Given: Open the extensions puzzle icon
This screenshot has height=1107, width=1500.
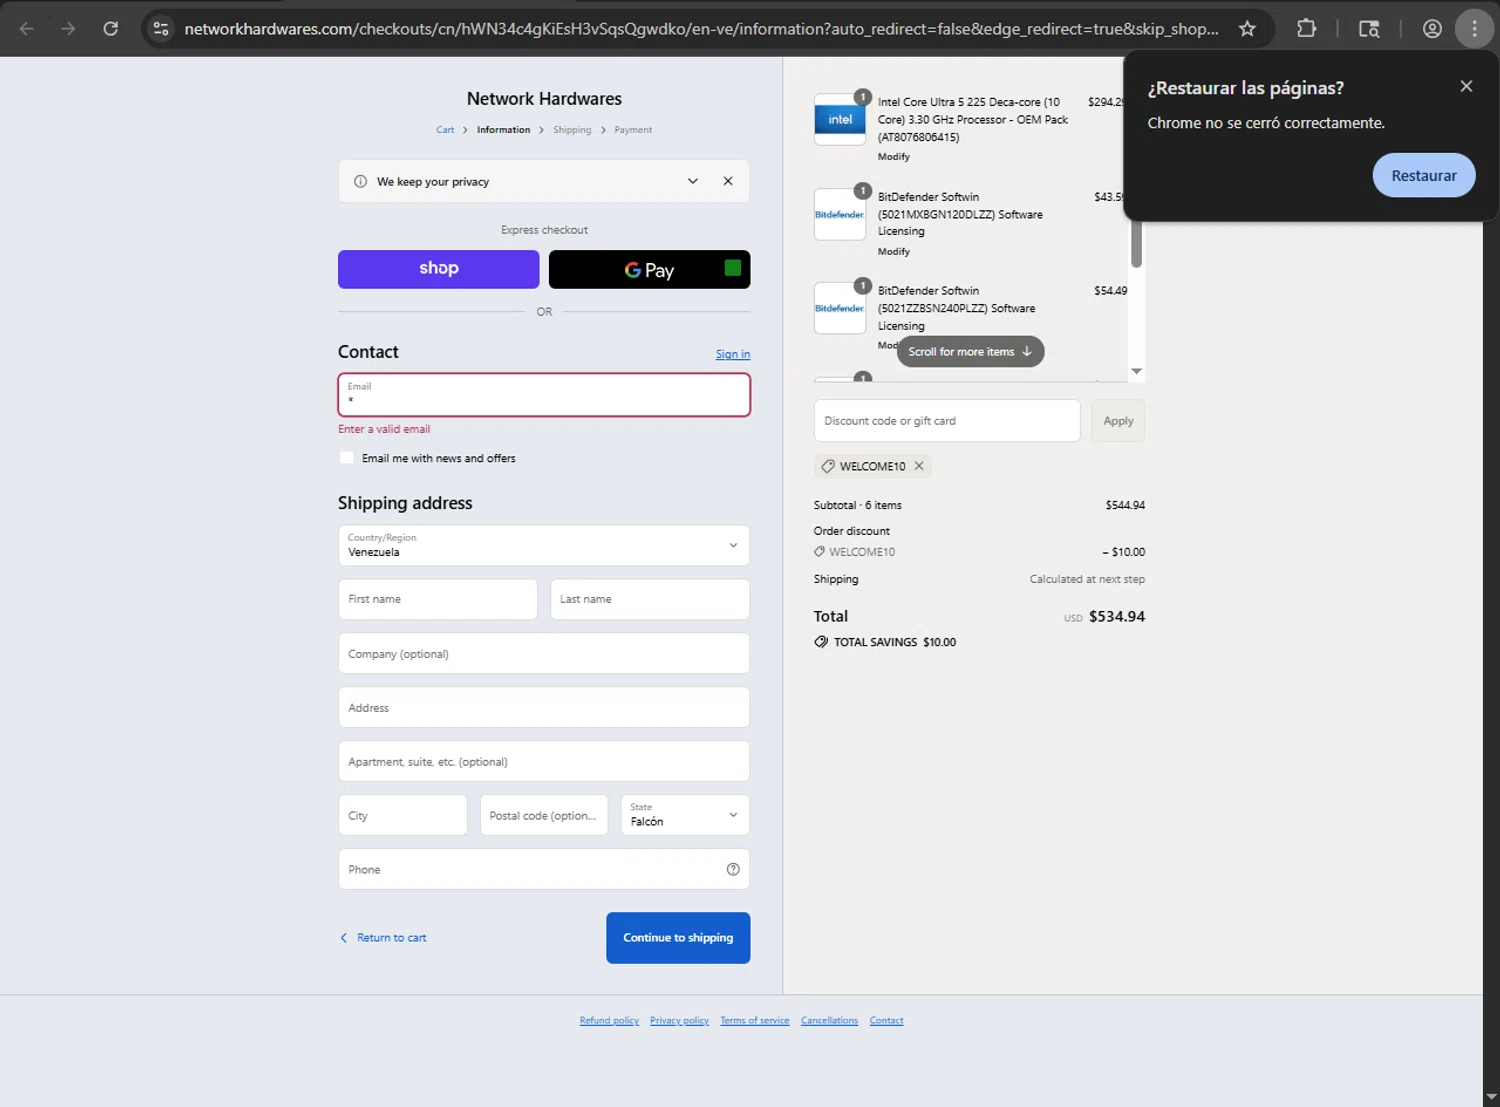Looking at the screenshot, I should tap(1306, 28).
